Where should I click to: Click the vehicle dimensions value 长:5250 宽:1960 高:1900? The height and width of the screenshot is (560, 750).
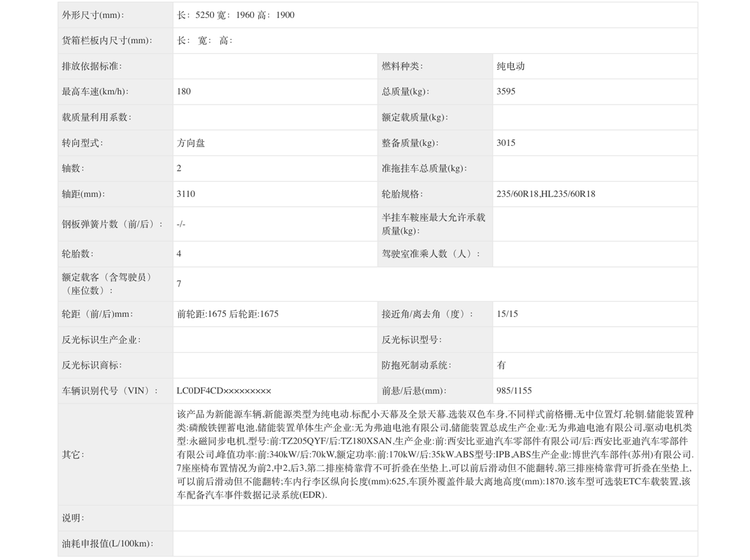pyautogui.click(x=236, y=15)
